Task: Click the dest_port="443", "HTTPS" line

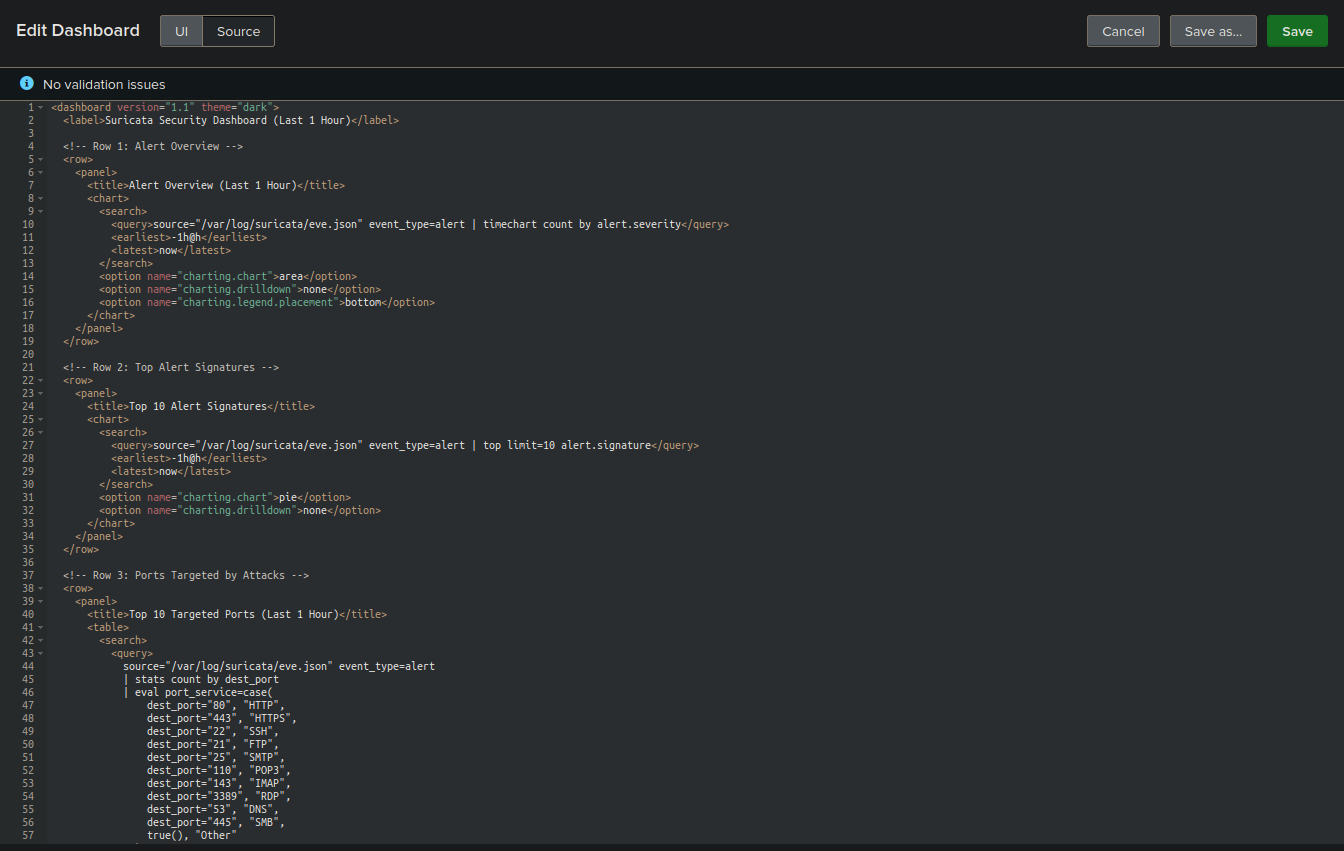Action: pos(222,718)
